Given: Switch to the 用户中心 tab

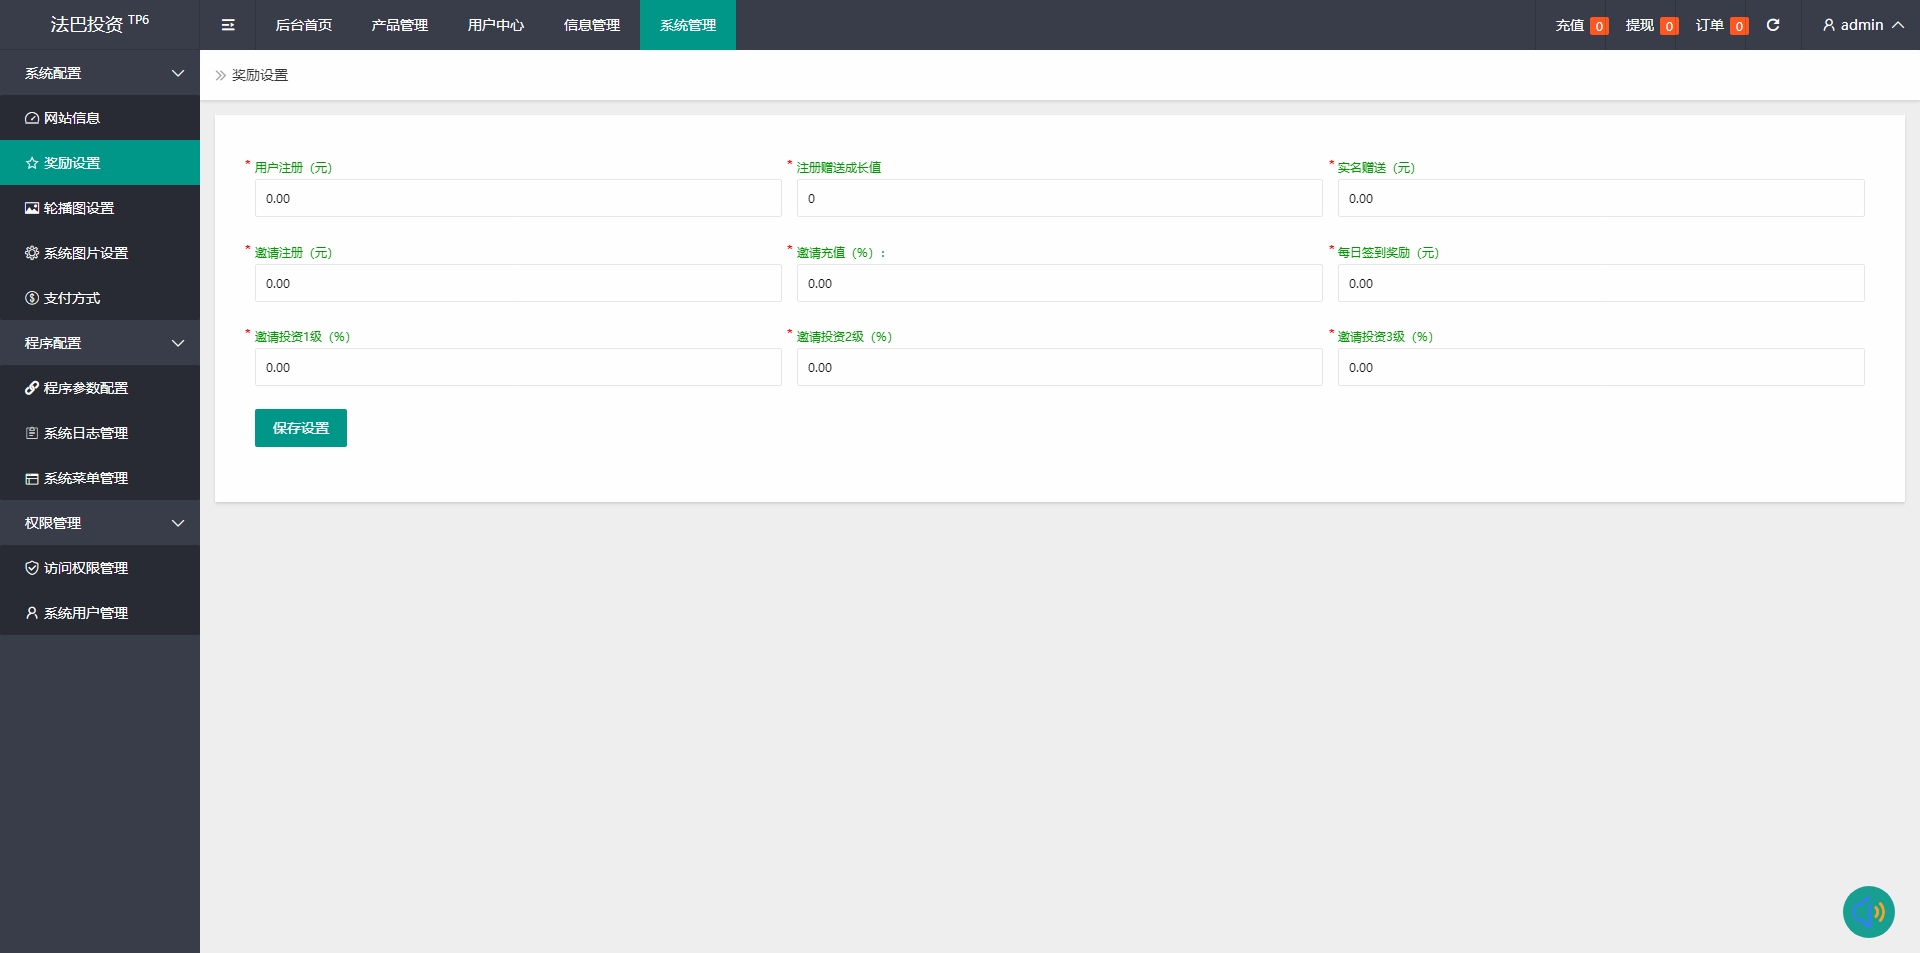Looking at the screenshot, I should pos(496,25).
